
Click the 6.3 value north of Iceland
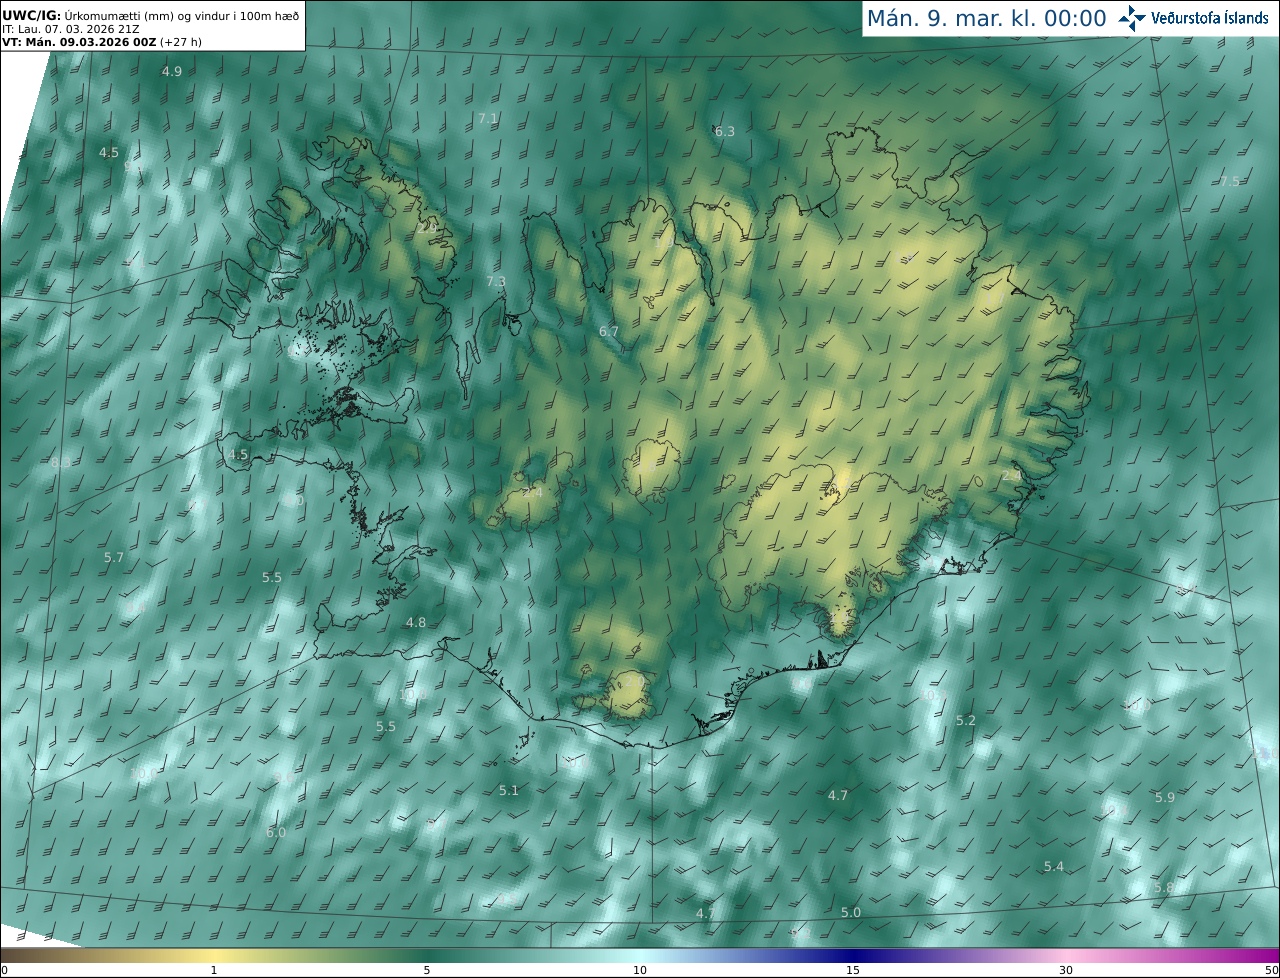click(x=725, y=131)
